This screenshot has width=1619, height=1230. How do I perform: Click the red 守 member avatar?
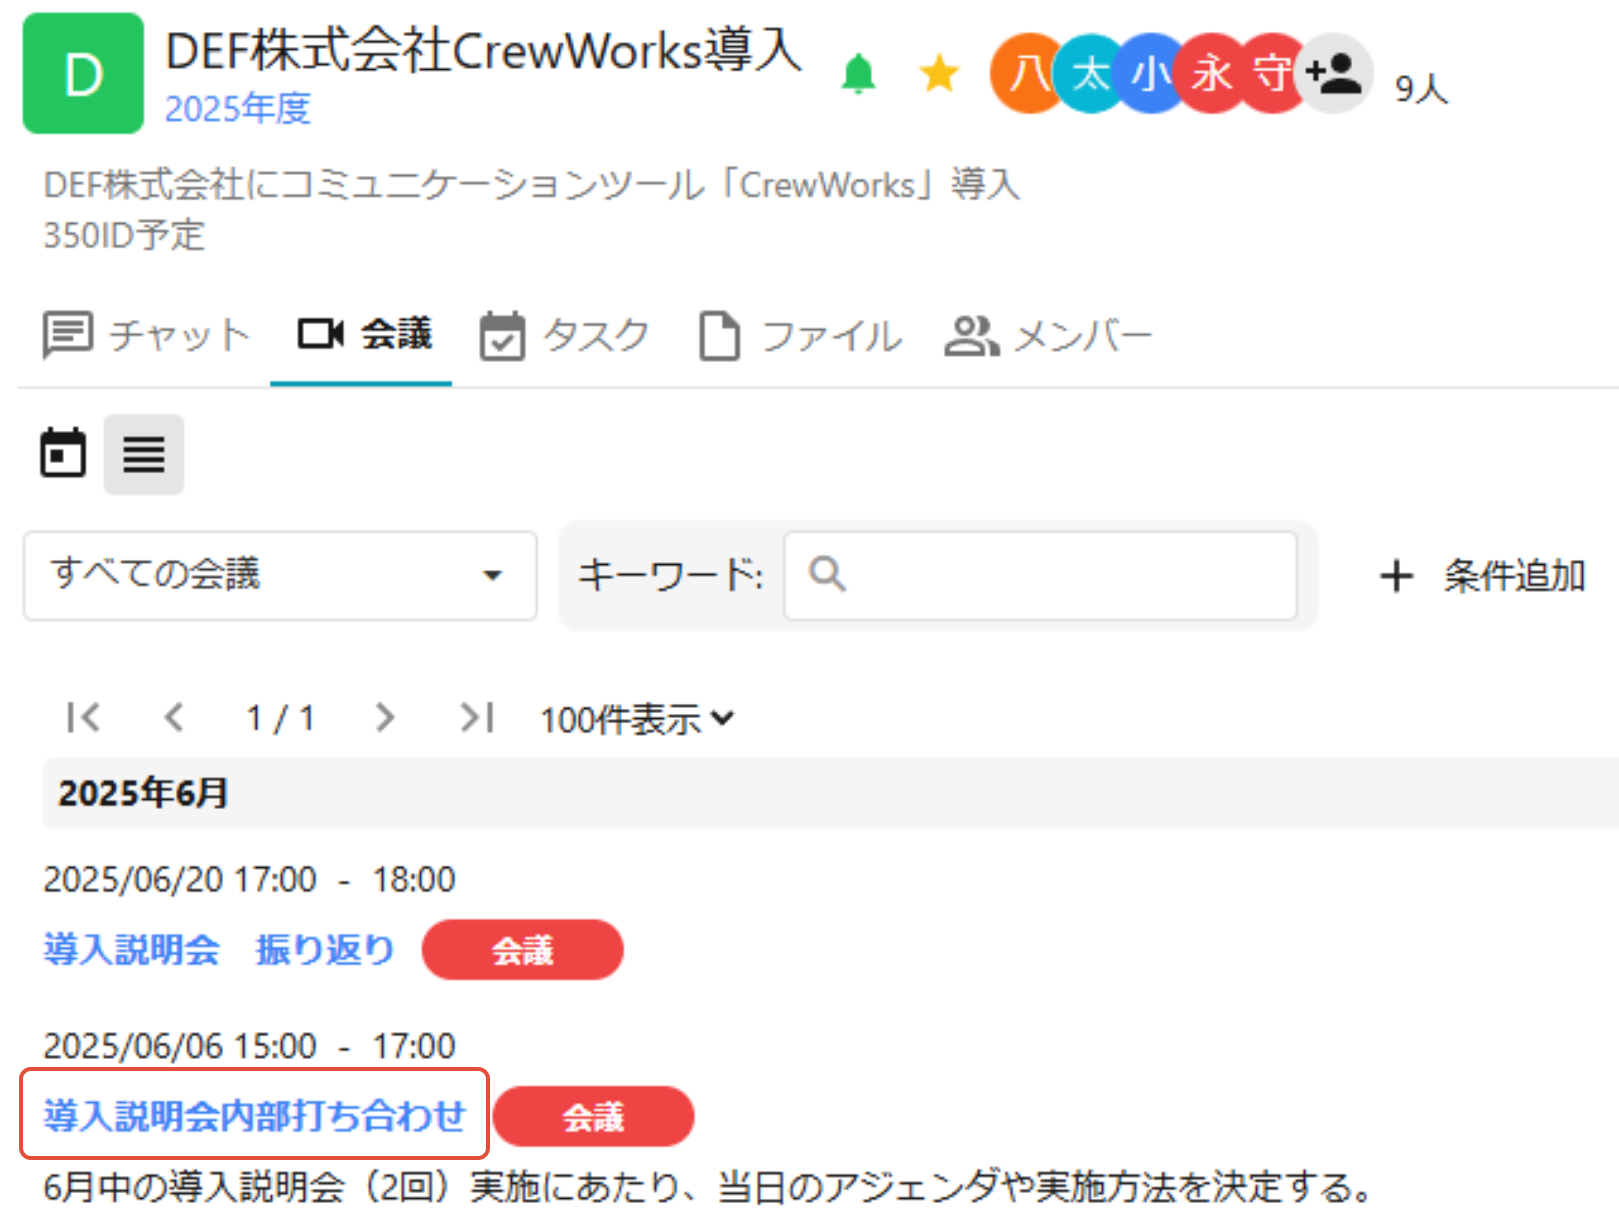point(1272,73)
